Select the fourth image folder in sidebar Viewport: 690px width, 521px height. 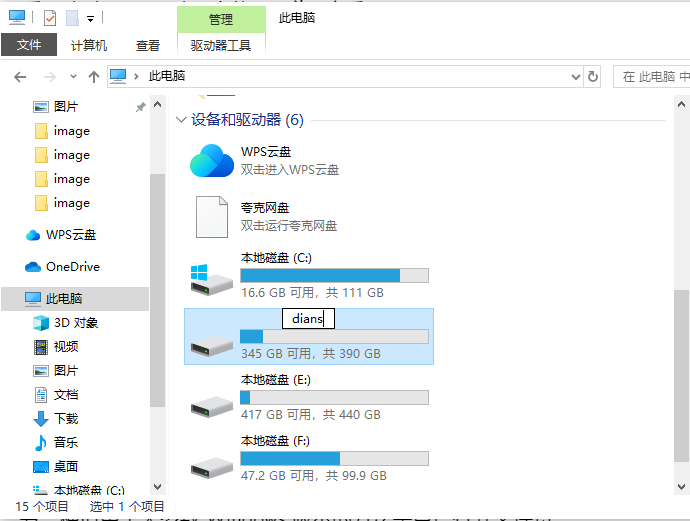tap(62, 203)
